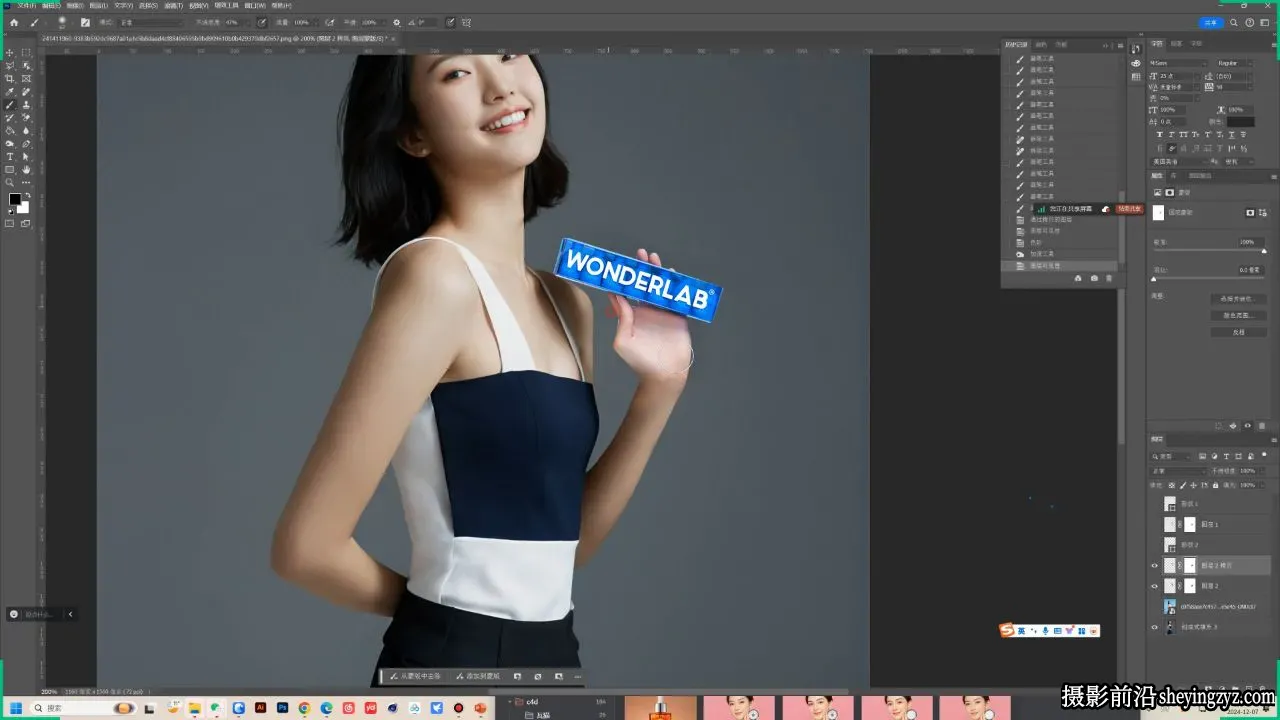This screenshot has height=720, width=1280.
Task: Hide the 创成式填充 3 layer
Action: tap(1154, 627)
